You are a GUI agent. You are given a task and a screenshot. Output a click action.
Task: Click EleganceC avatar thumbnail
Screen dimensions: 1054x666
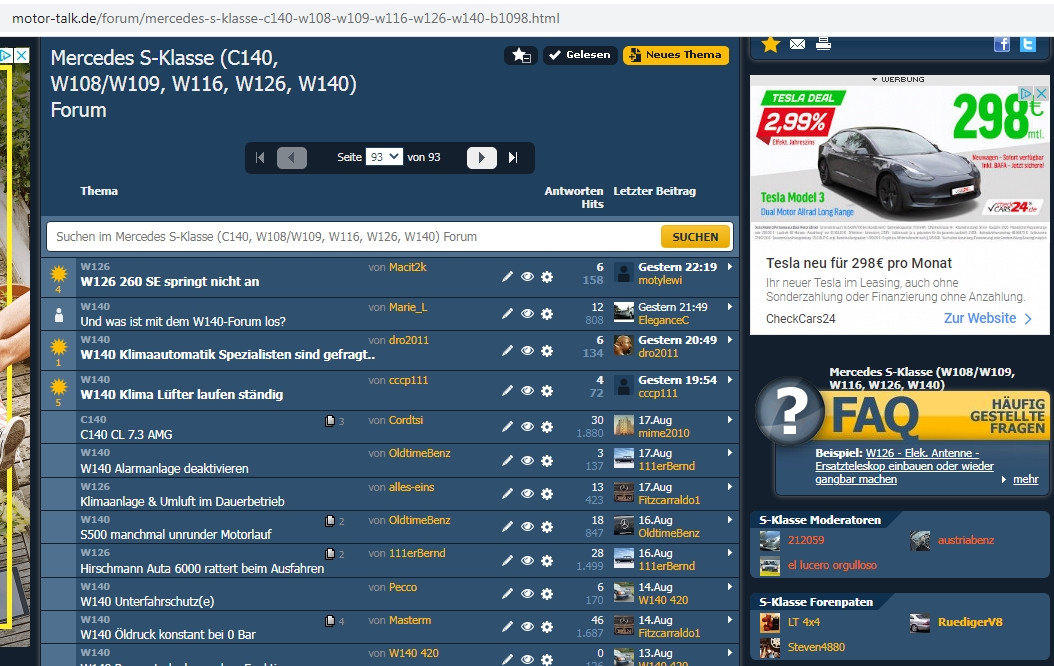(x=624, y=313)
